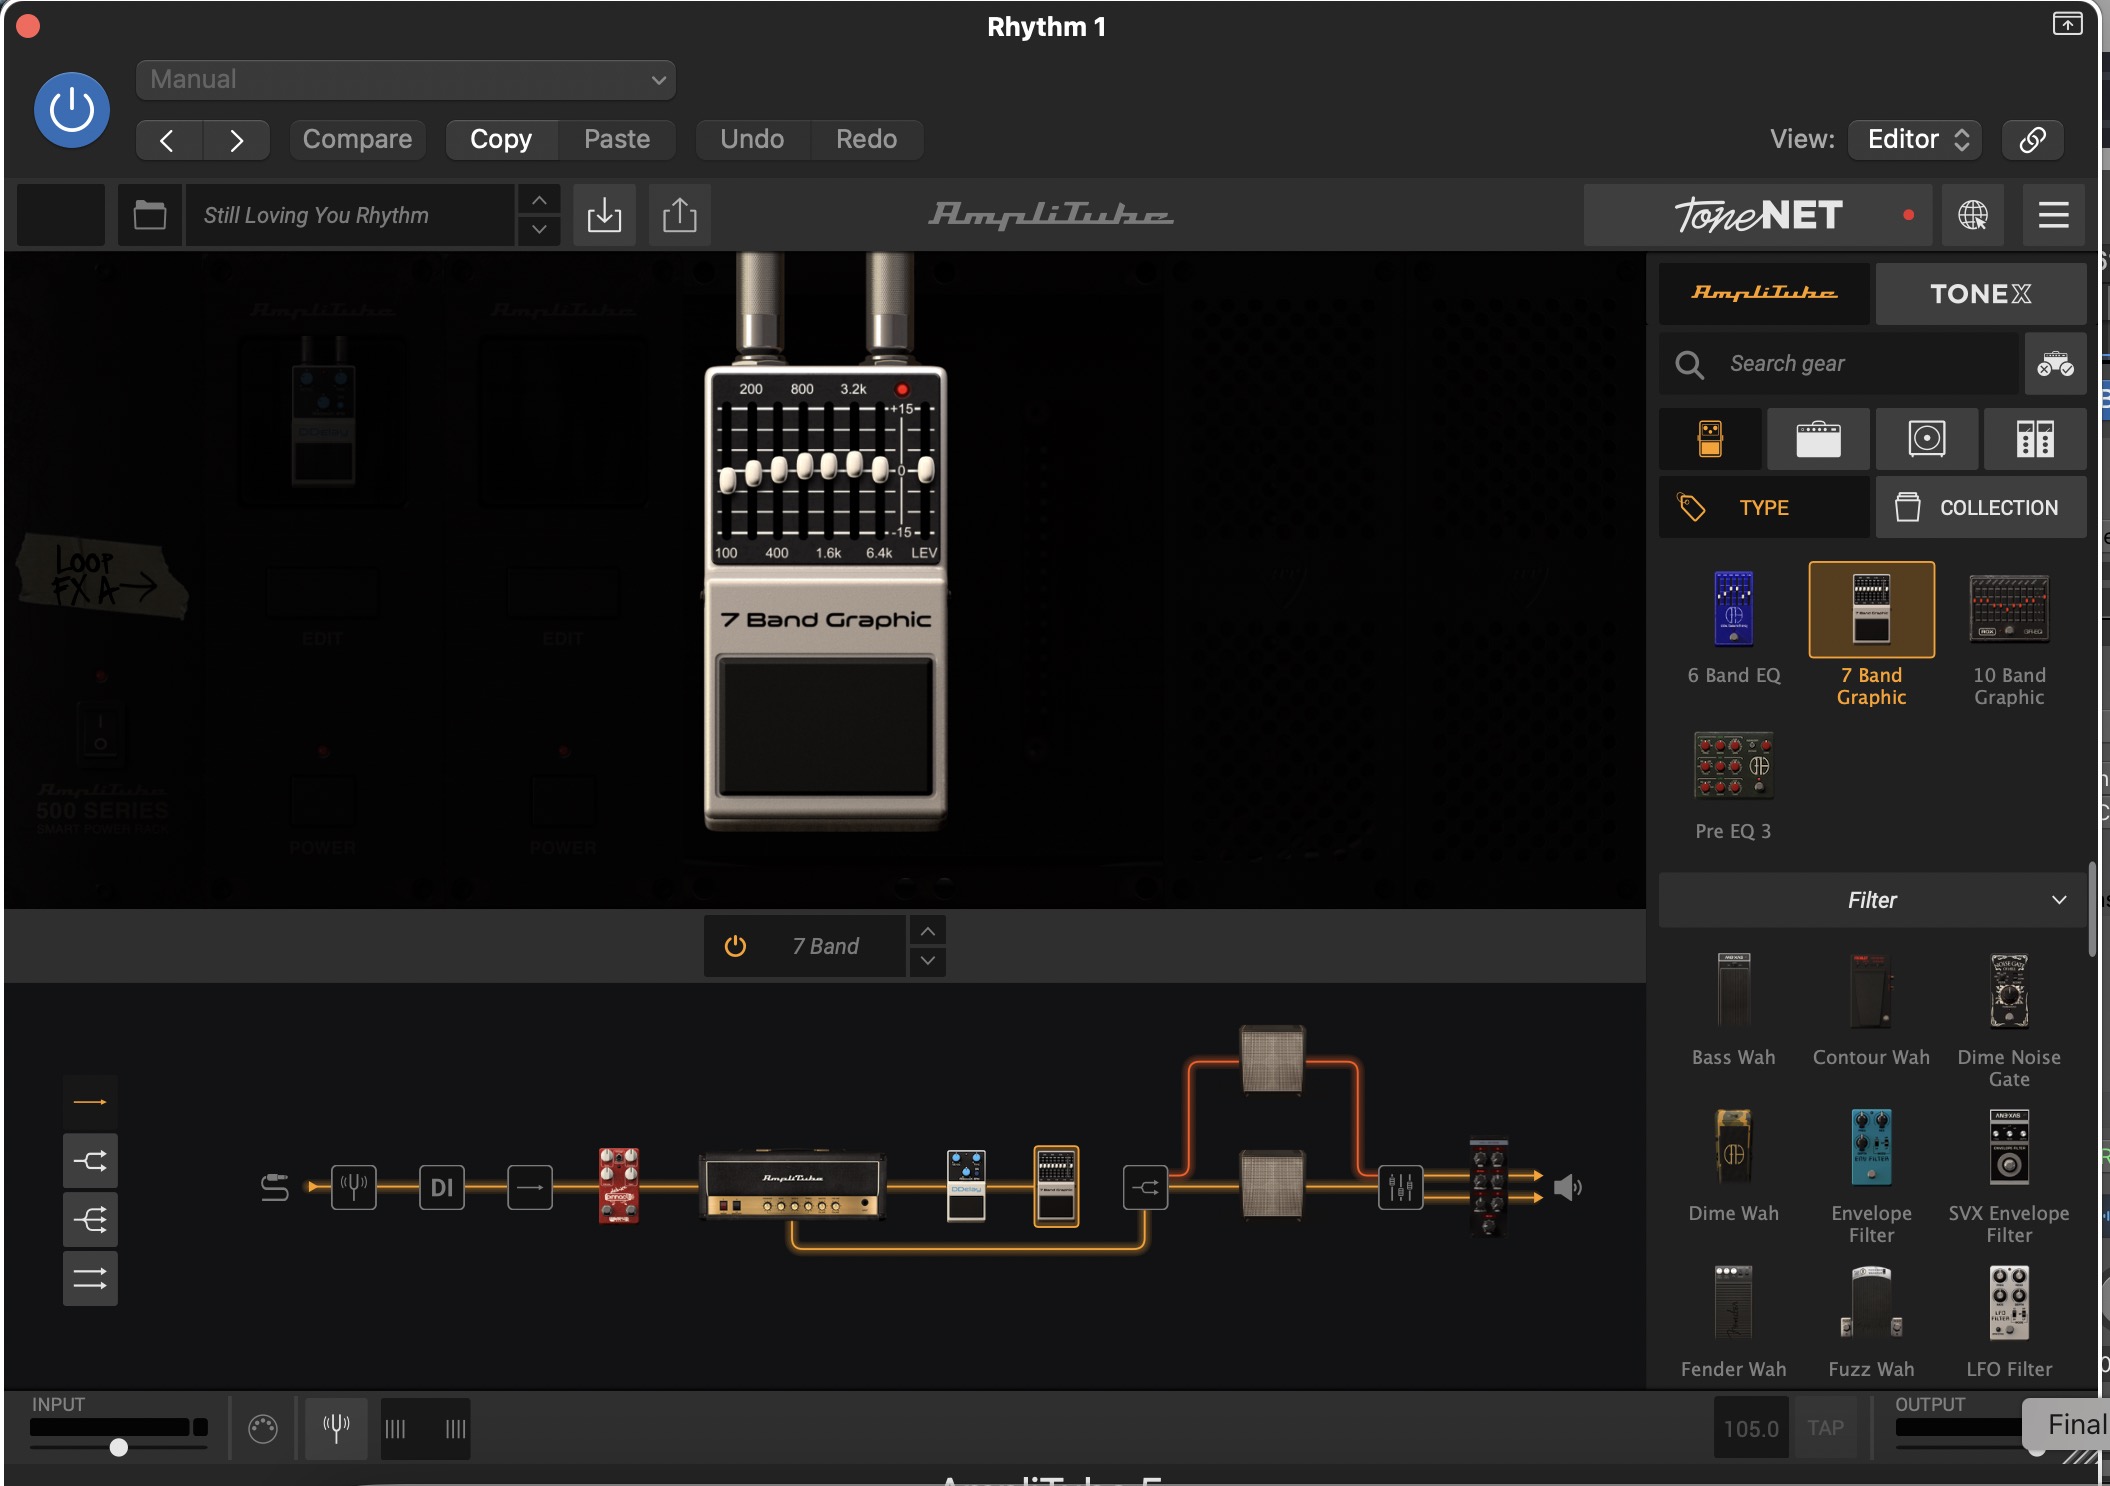Select the amplifier gear category icon
This screenshot has width=2110, height=1486.
pos(1818,439)
